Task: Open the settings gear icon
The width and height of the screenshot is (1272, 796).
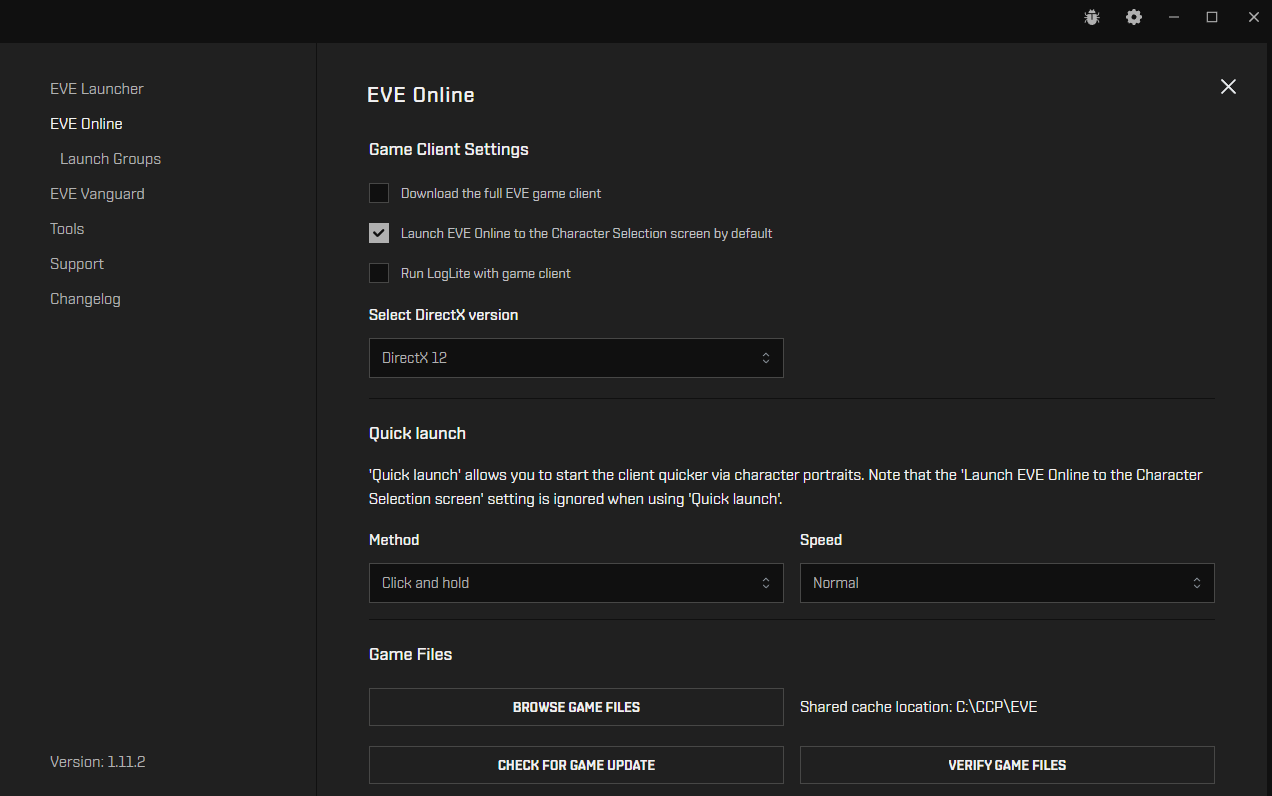Action: pos(1133,17)
